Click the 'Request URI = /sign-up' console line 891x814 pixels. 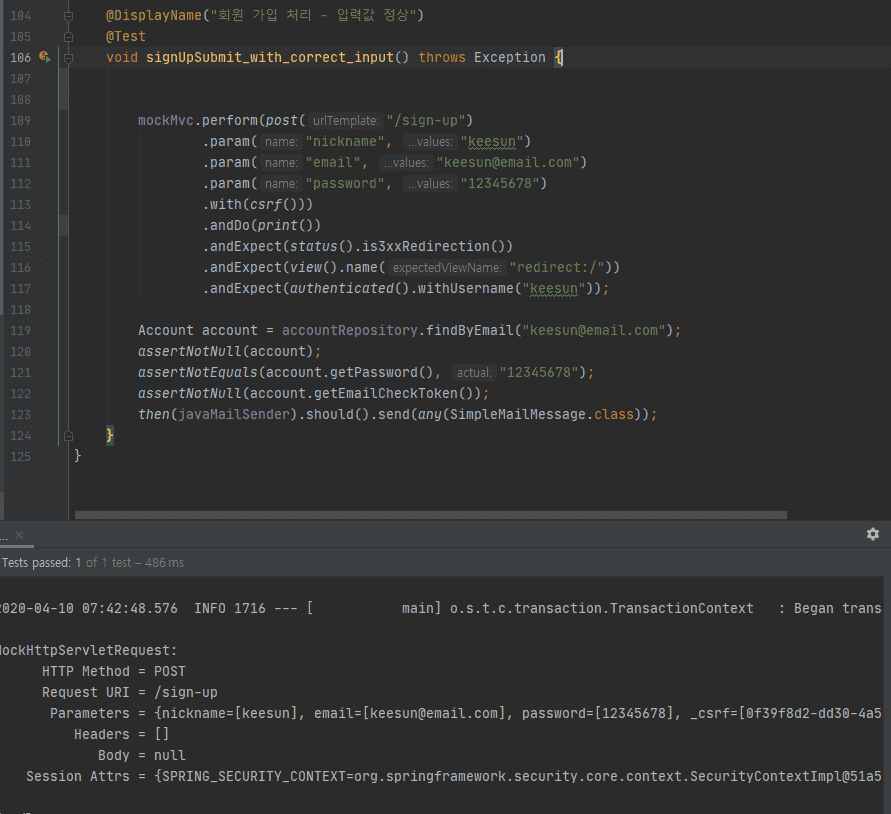(130, 692)
